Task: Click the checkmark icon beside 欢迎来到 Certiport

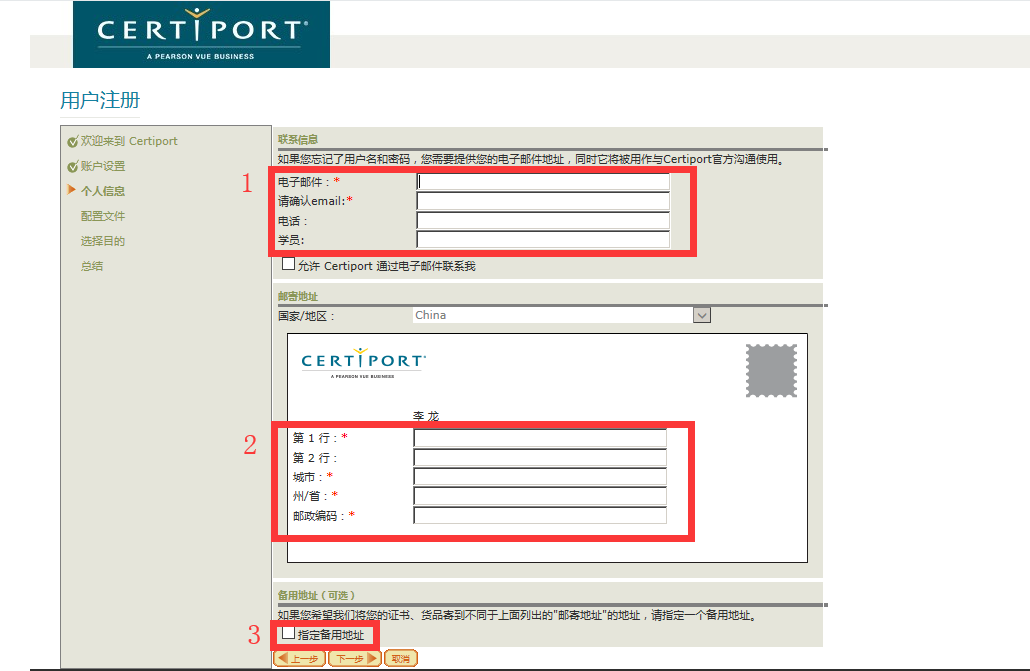Action: click(72, 142)
